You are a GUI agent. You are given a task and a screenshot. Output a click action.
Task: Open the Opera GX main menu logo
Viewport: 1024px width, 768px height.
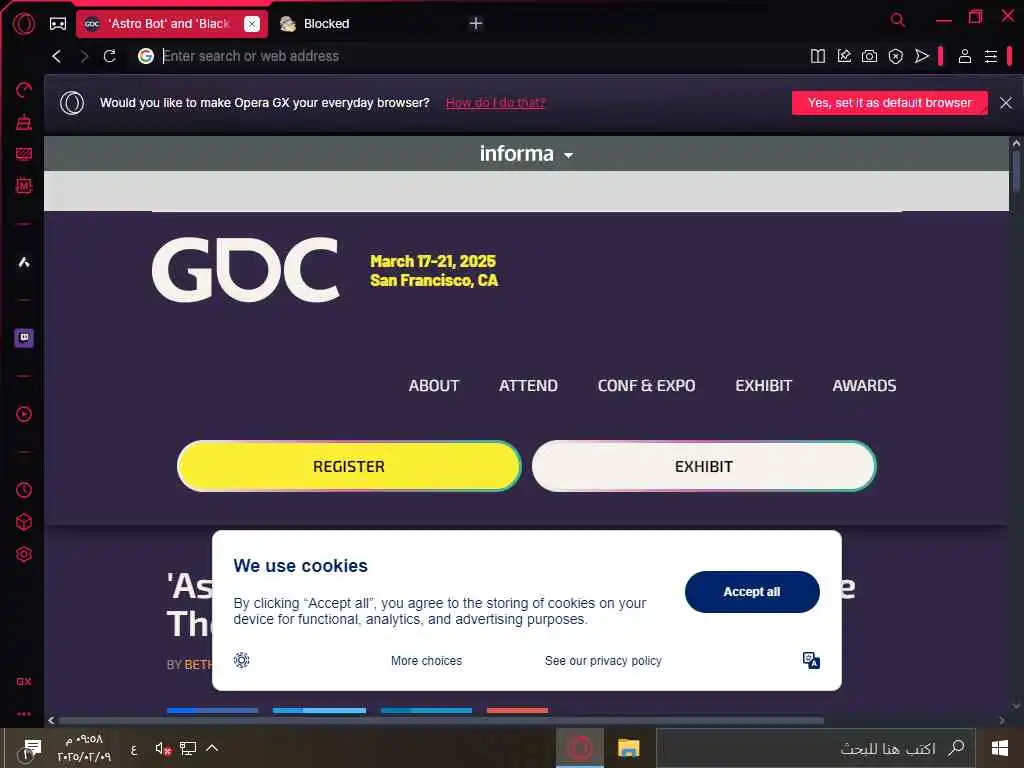point(24,24)
